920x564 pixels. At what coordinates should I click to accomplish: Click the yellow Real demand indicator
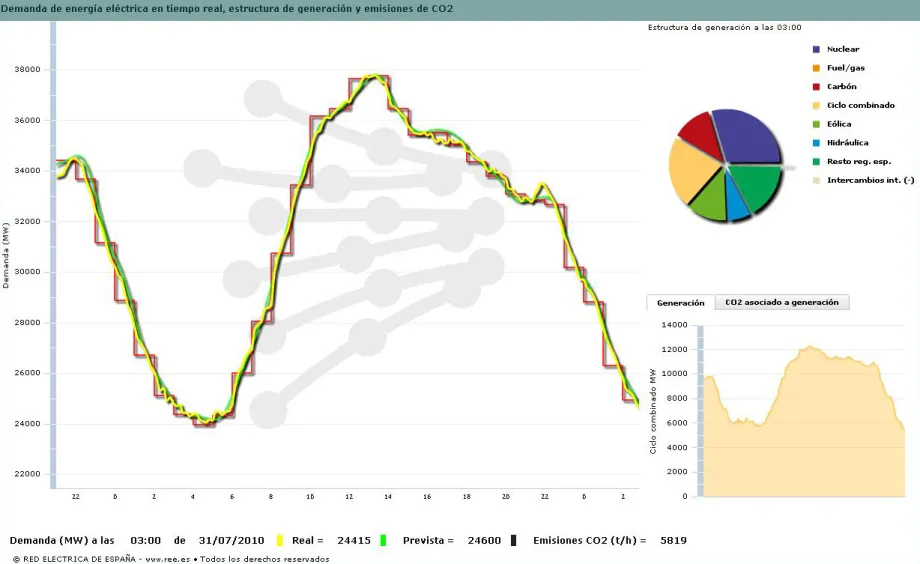click(x=280, y=540)
